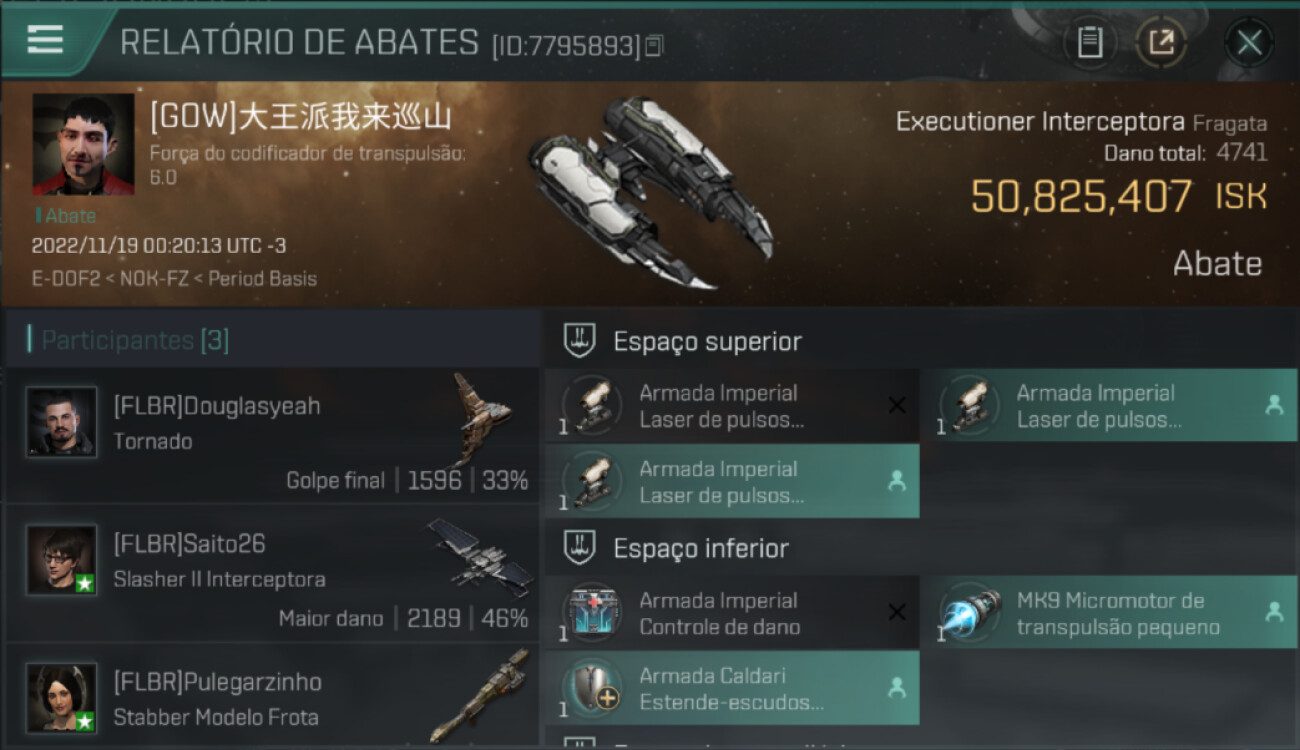Image resolution: width=1300 pixels, height=750 pixels.
Task: Open the E-DOF2 system location link
Action: [x=66, y=279]
